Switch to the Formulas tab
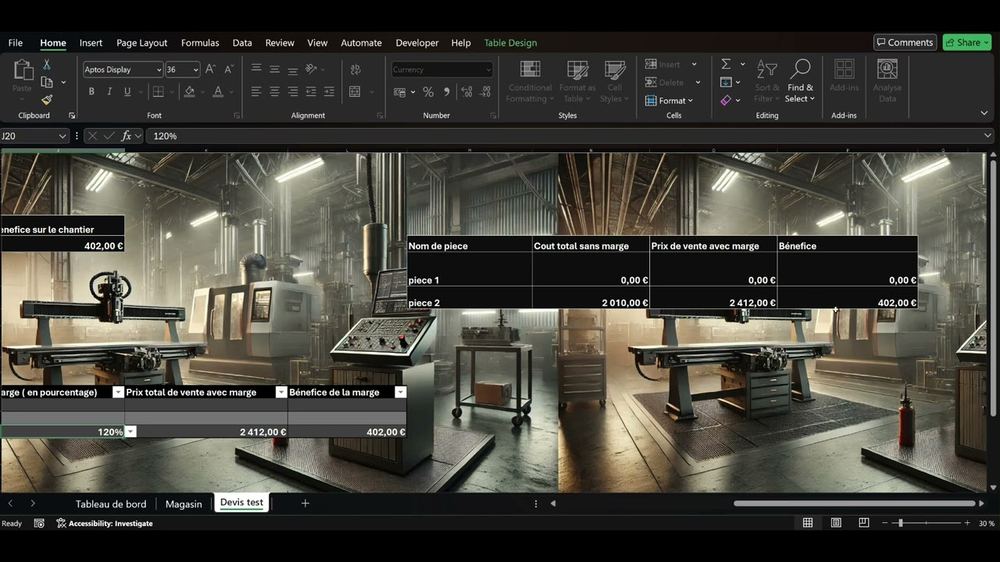 200,43
